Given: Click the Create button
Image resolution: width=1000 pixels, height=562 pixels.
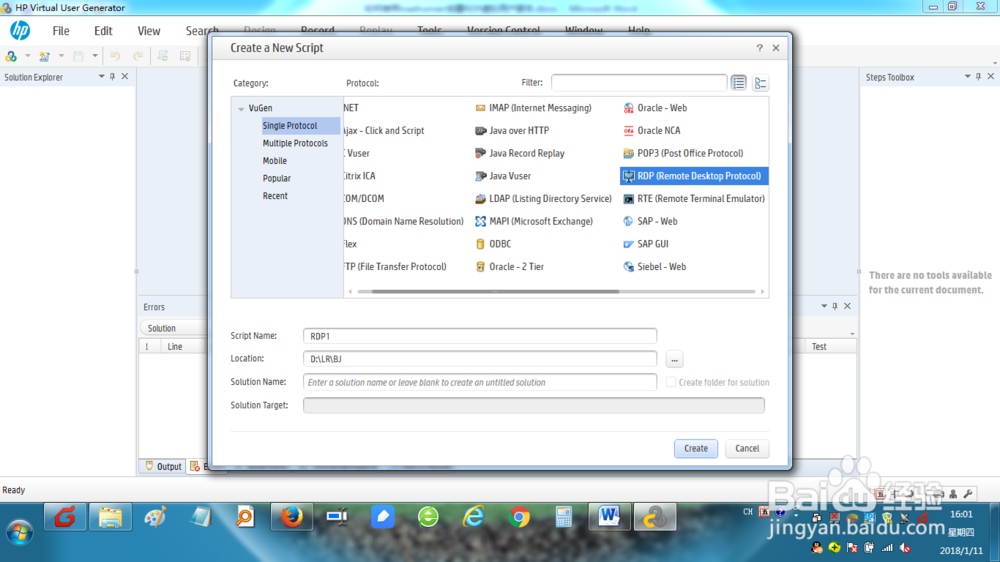Looking at the screenshot, I should 696,448.
